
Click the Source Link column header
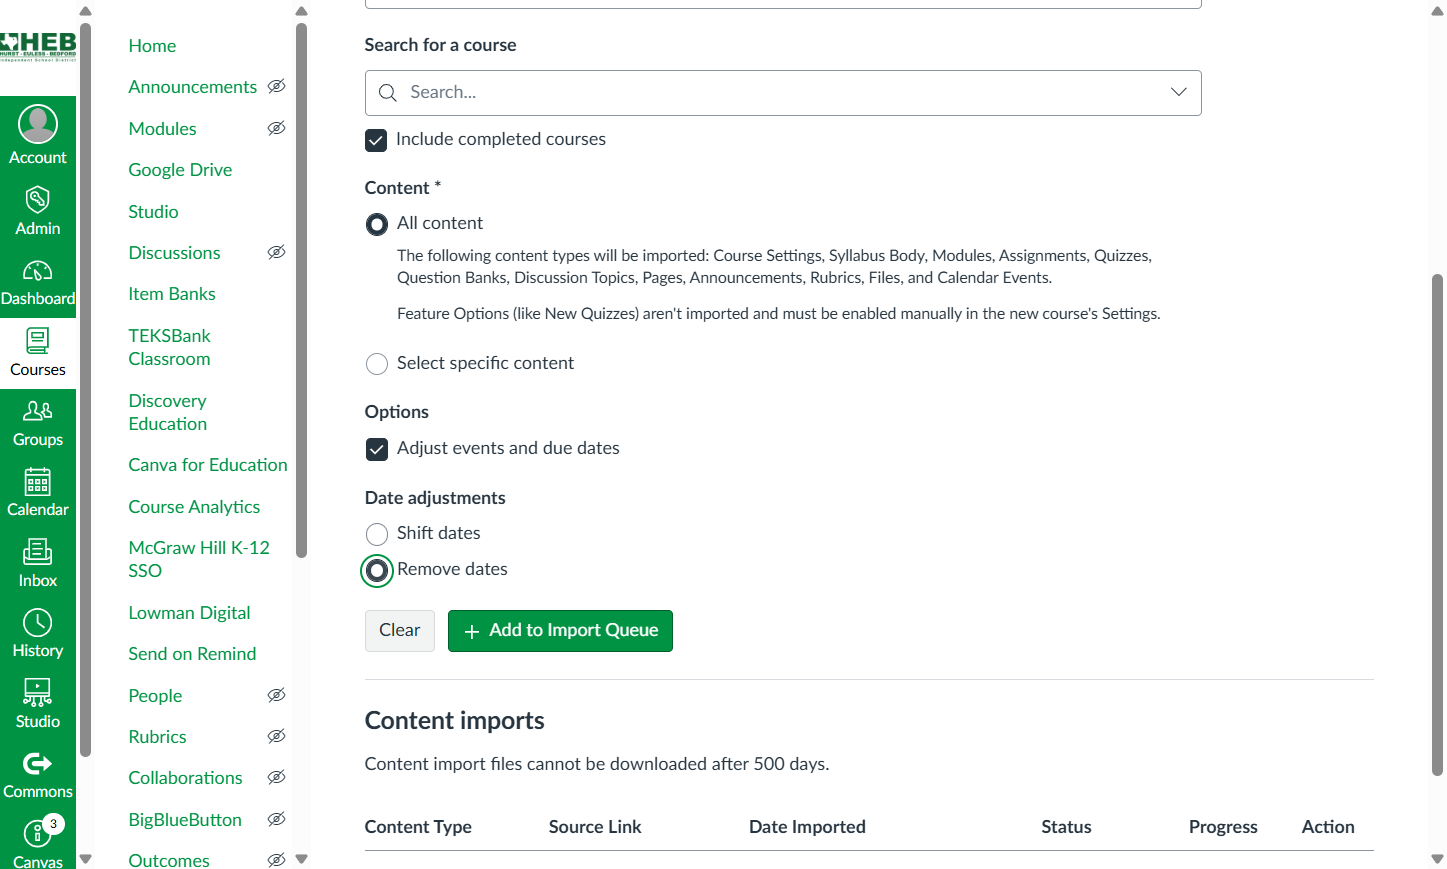(x=595, y=827)
